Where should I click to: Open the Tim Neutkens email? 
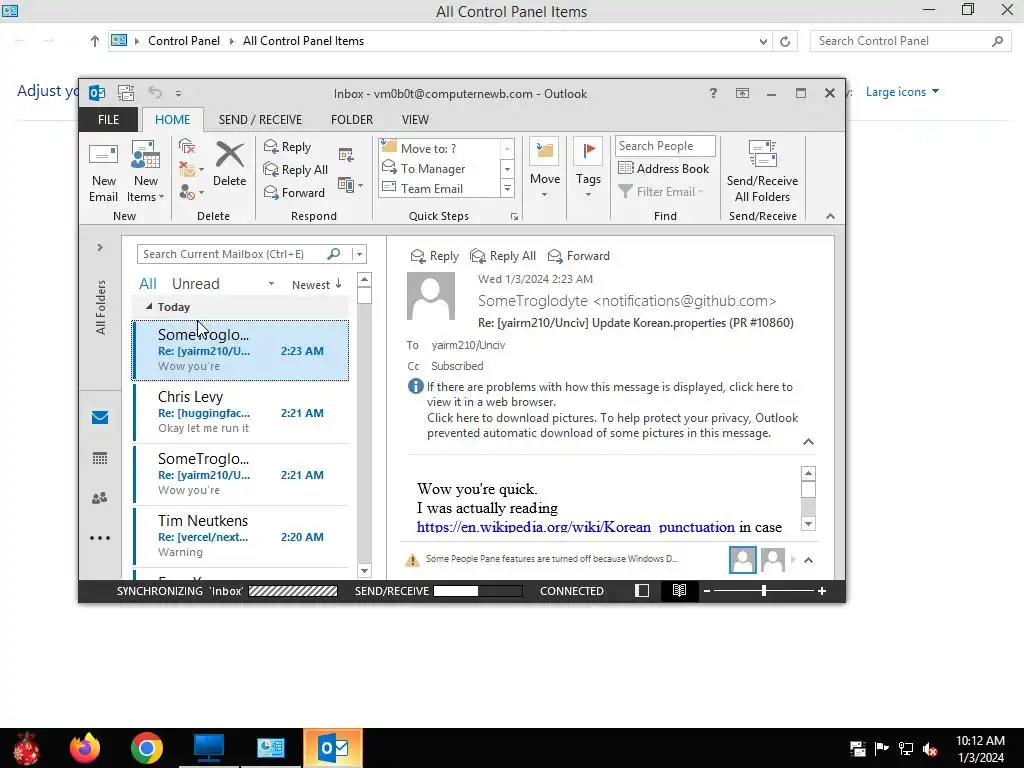coord(240,536)
